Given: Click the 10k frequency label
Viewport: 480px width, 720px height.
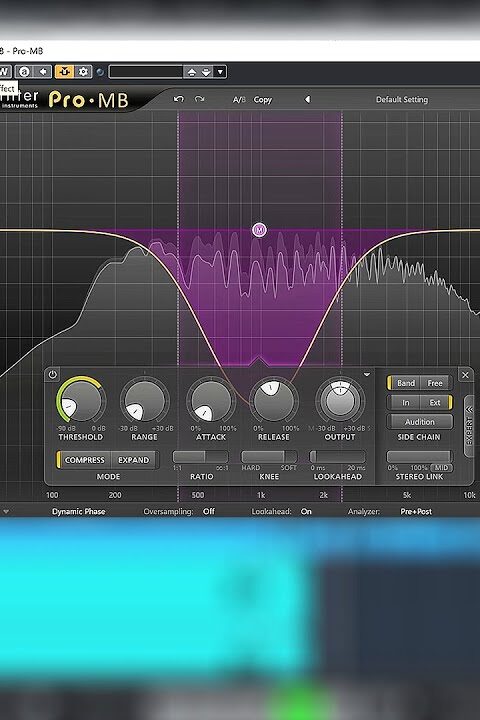Looking at the screenshot, I should [469, 495].
